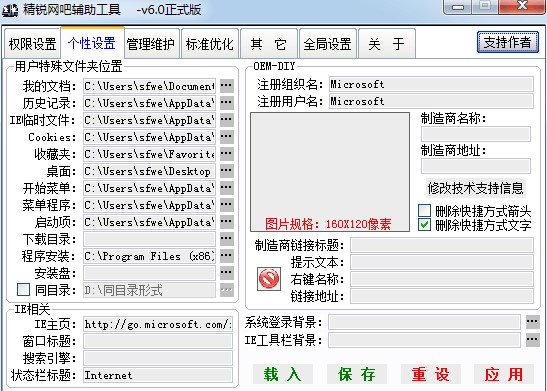Image resolution: width=547 pixels, height=391 pixels.
Task: Click the green 载入 button
Action: point(283,374)
